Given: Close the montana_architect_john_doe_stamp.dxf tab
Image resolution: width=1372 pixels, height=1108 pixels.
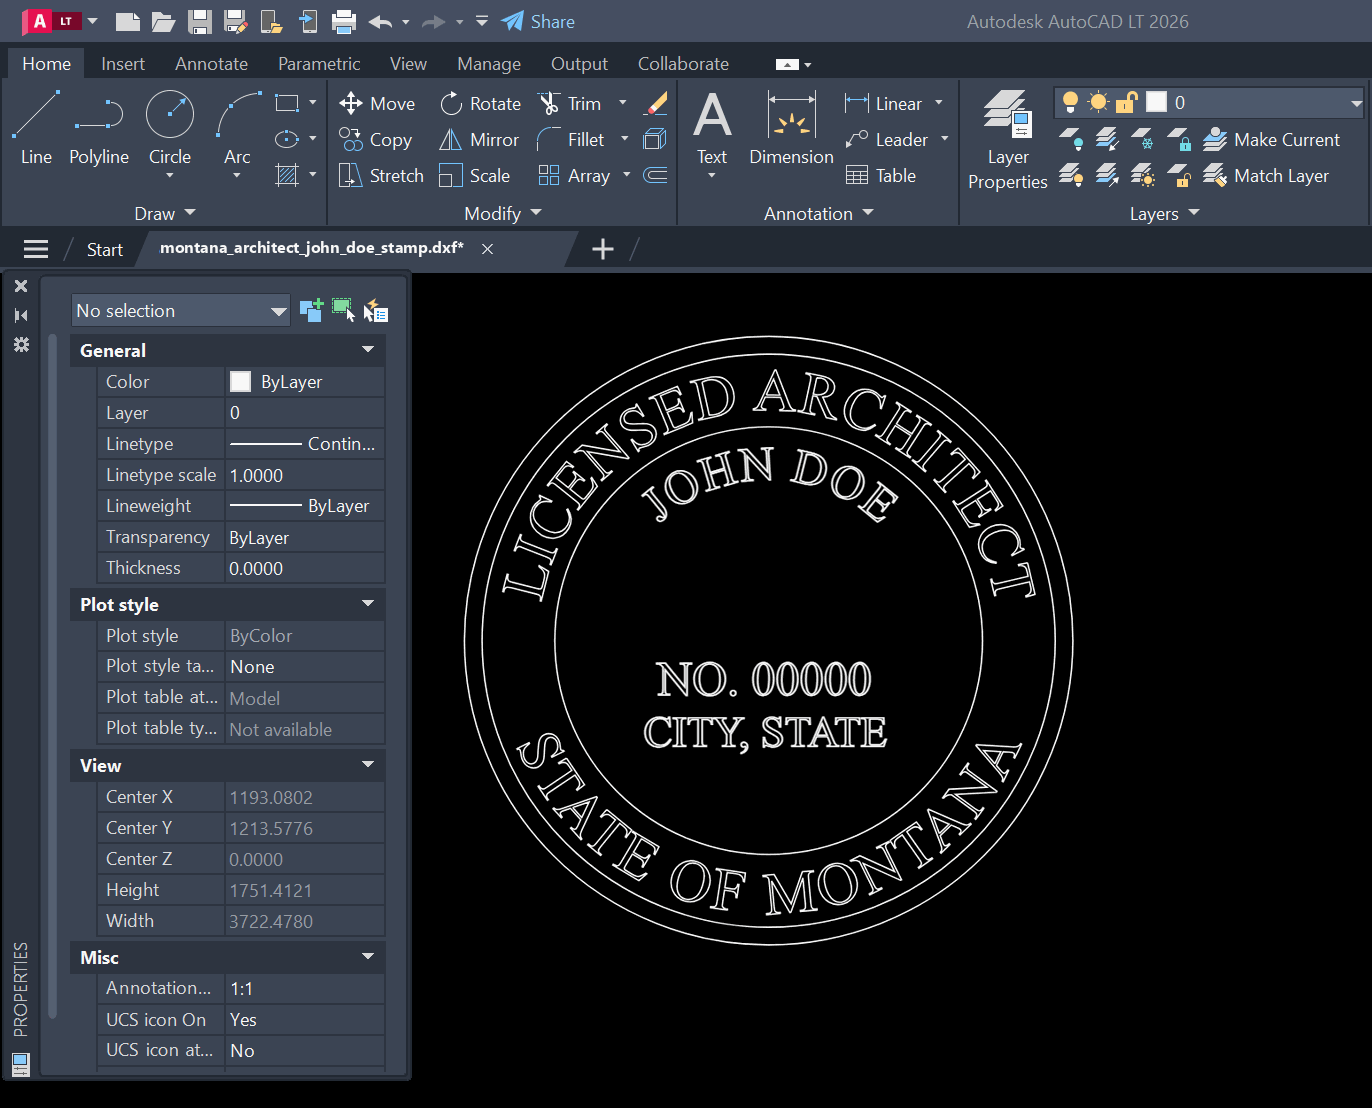Looking at the screenshot, I should (488, 249).
